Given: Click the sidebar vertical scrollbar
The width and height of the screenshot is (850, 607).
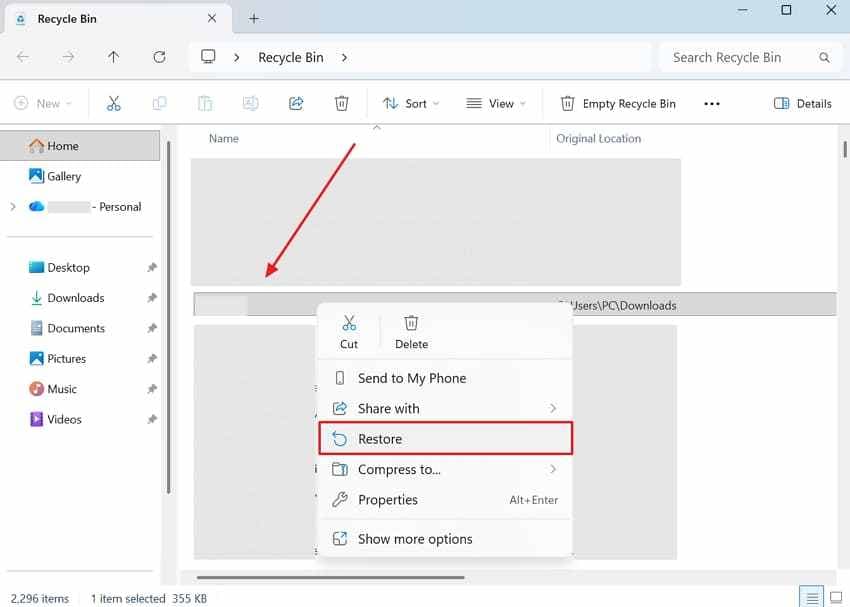Looking at the screenshot, I should click(169, 317).
